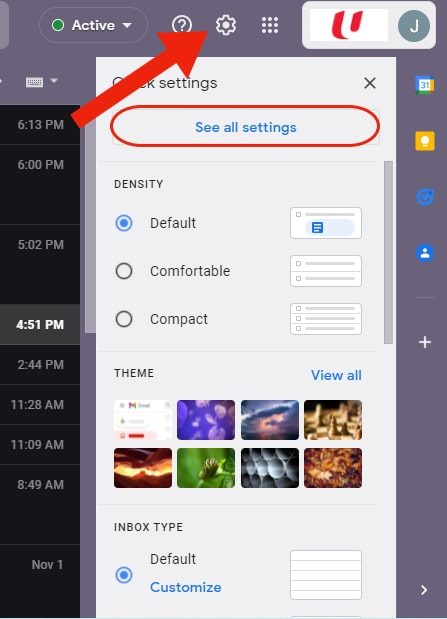Open the email received at 11:28 AM

coord(40,405)
